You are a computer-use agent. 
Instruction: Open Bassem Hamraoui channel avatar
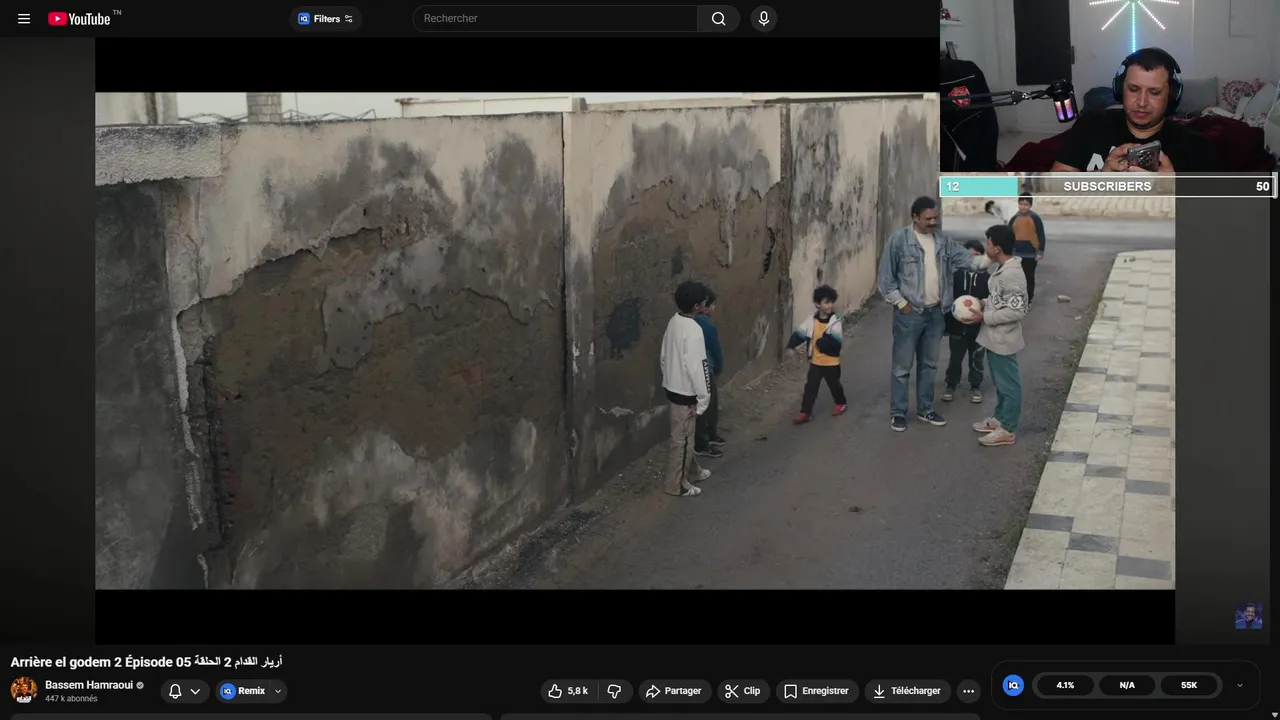(24, 690)
